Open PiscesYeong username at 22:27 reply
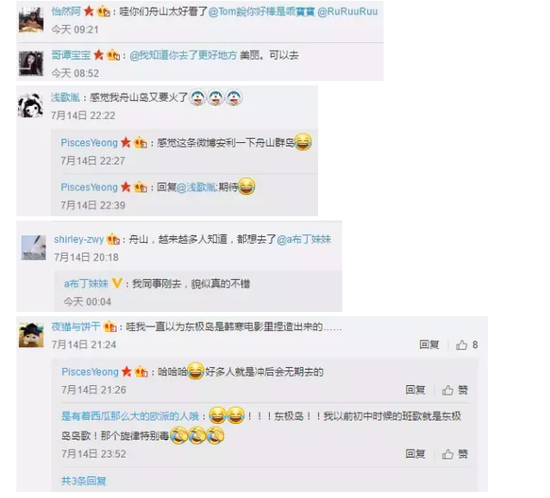This screenshot has height=498, width=550. (89, 143)
